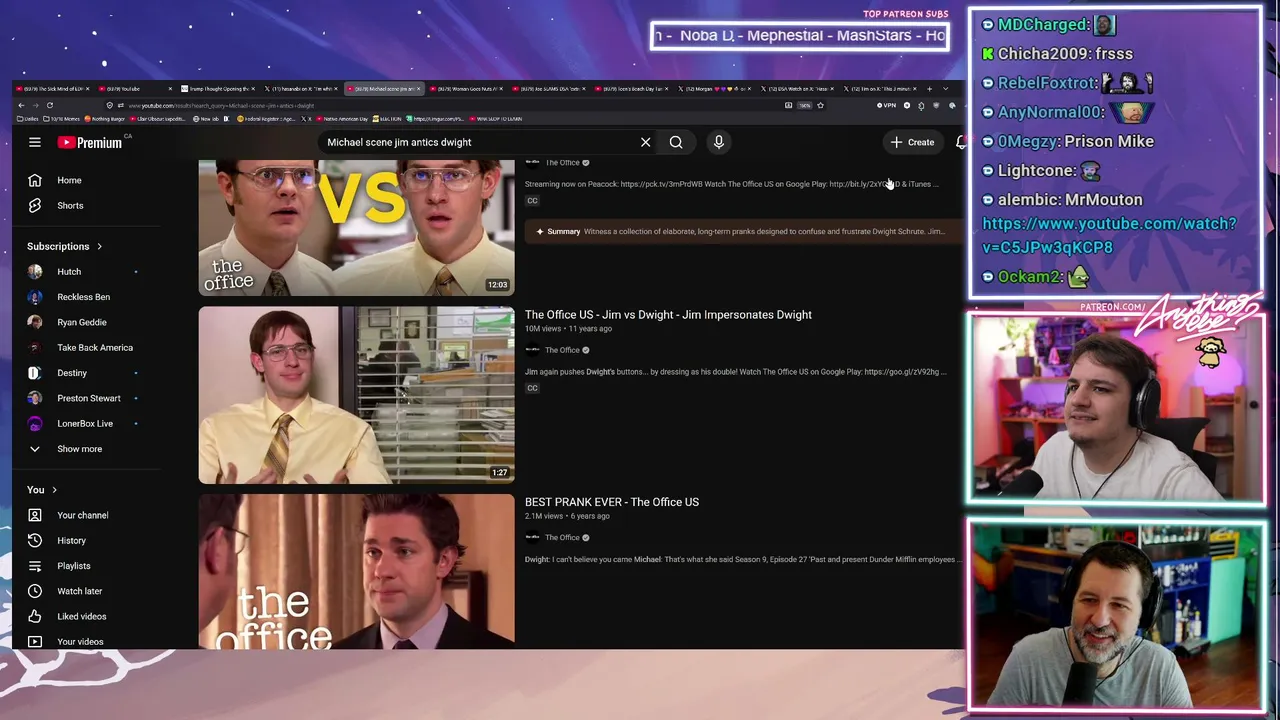Open The Office channel under Jim Impersonates Dwight
Image resolution: width=1280 pixels, height=720 pixels.
pyautogui.click(x=562, y=350)
